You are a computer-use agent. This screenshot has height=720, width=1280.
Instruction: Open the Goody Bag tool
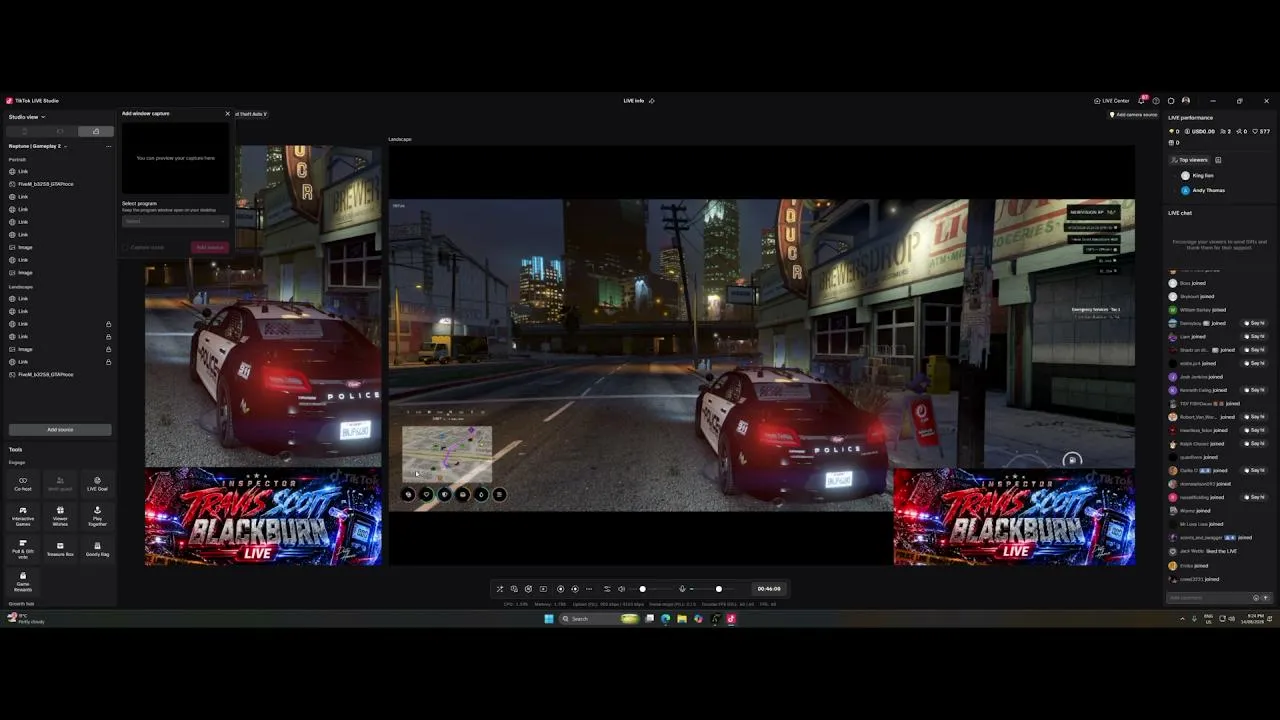coord(97,549)
